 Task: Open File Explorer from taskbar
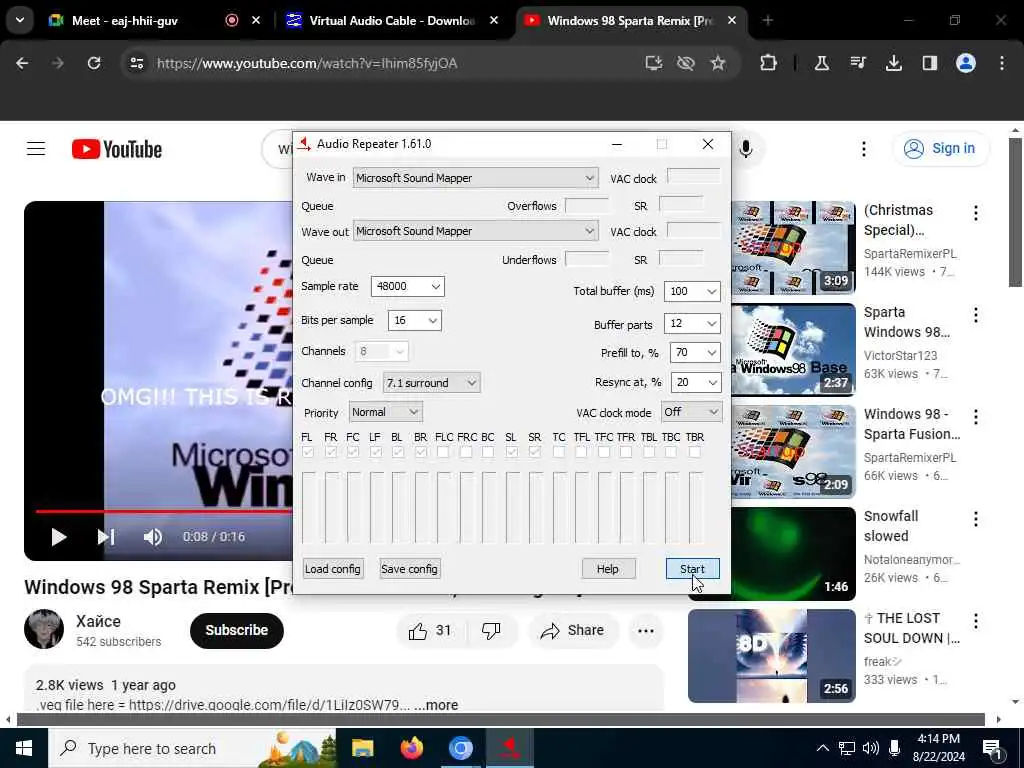pyautogui.click(x=362, y=748)
